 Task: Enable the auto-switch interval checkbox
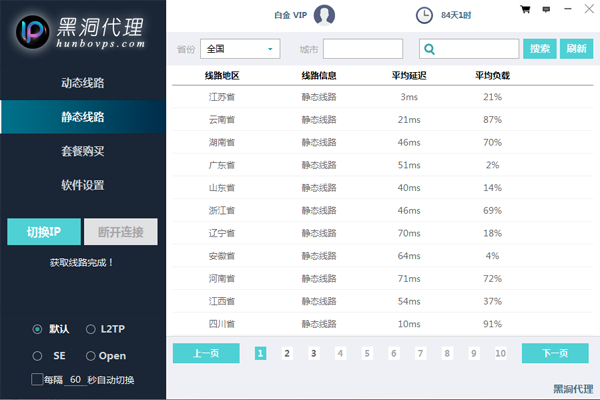pos(37,380)
